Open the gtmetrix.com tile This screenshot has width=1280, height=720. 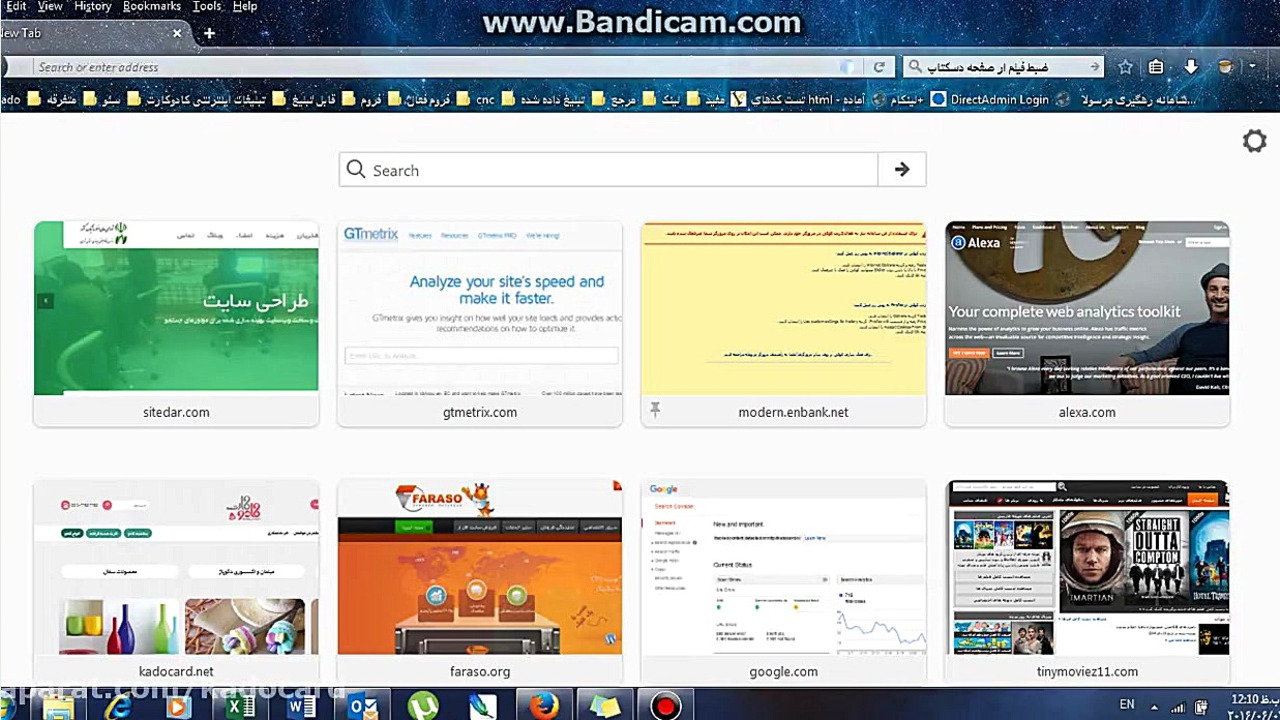coord(480,324)
